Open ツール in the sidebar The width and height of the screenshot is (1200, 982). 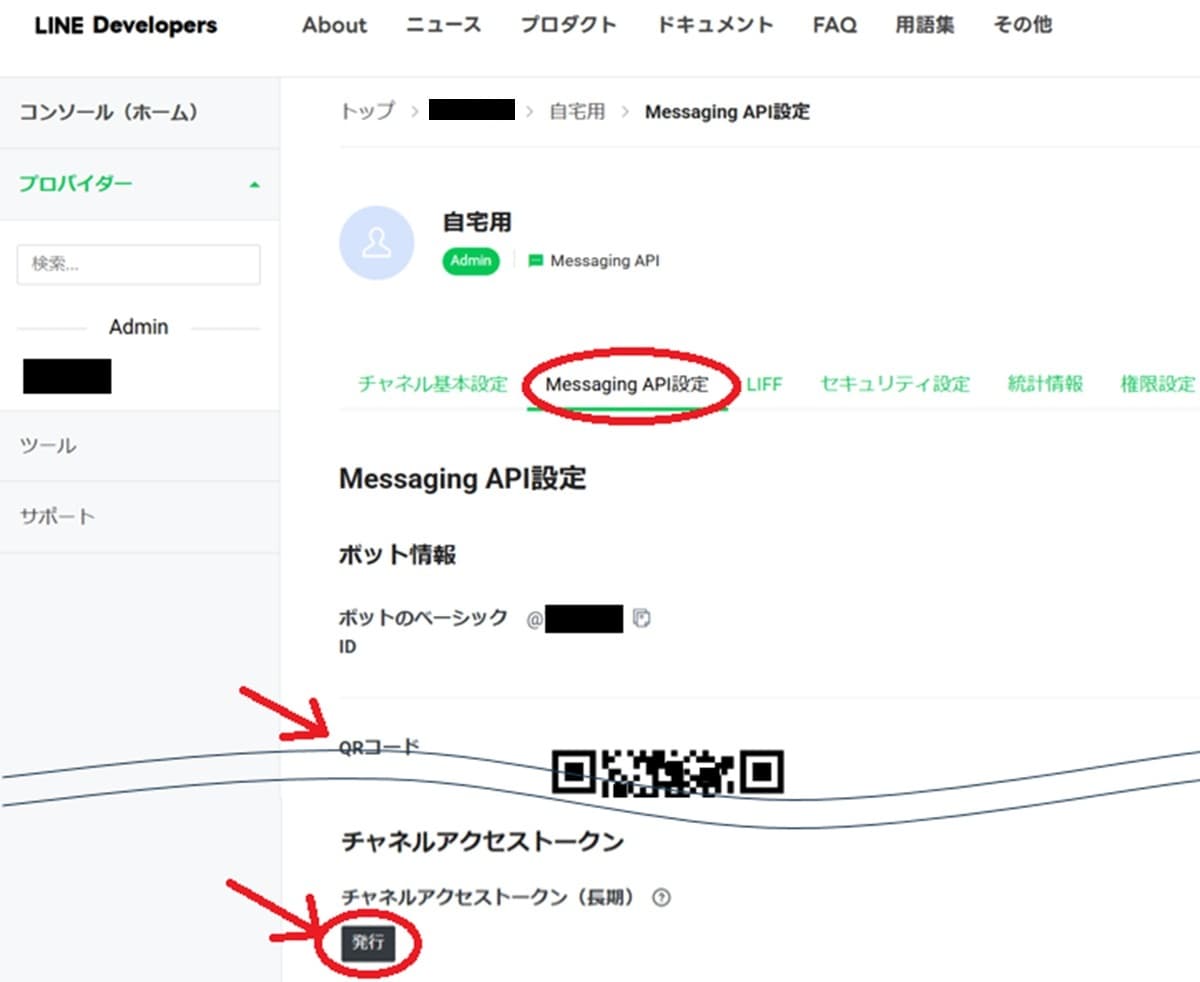pyautogui.click(x=48, y=446)
